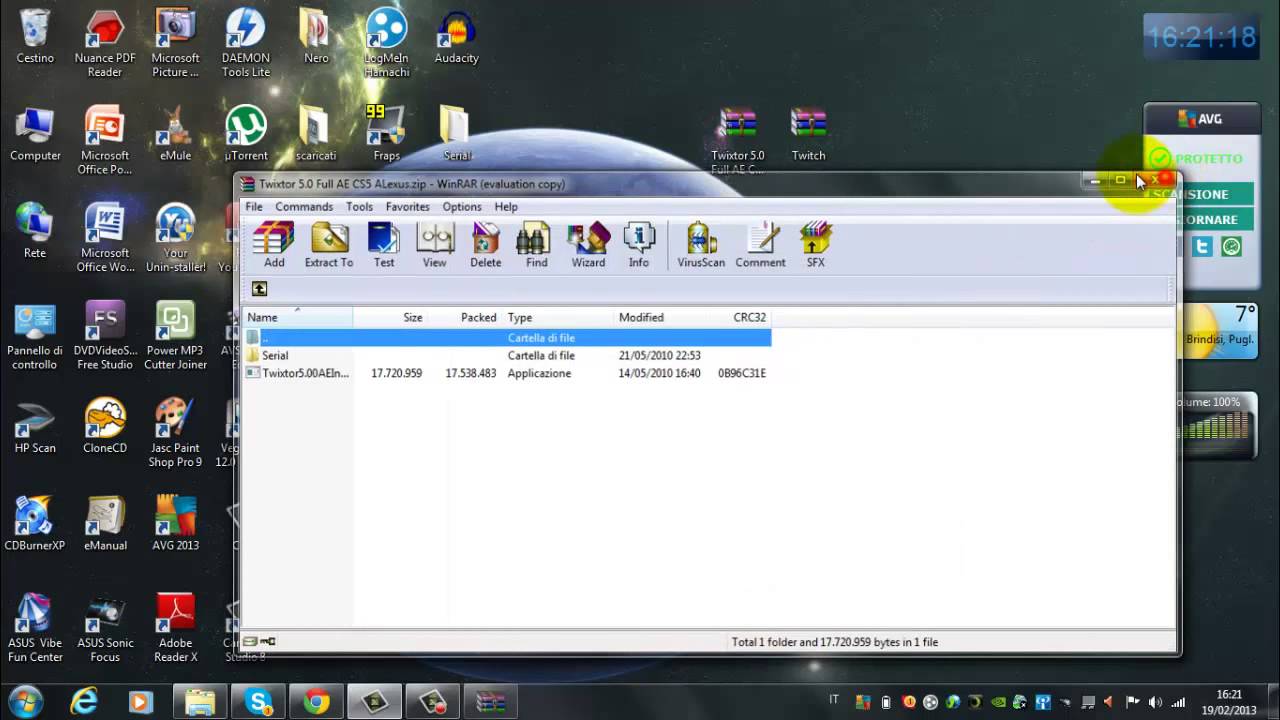The image size is (1280, 720).
Task: Open Skype from the taskbar
Action: (x=259, y=702)
